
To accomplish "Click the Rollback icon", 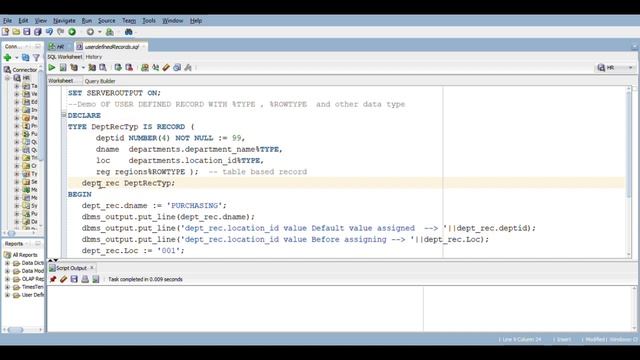I will pyautogui.click(x=129, y=67).
